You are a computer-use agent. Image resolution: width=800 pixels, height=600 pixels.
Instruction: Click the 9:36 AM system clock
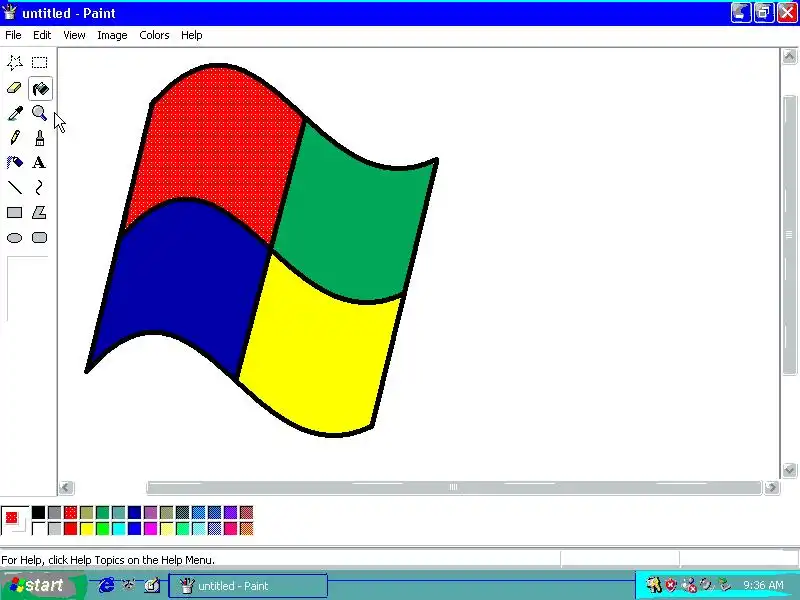click(x=763, y=585)
